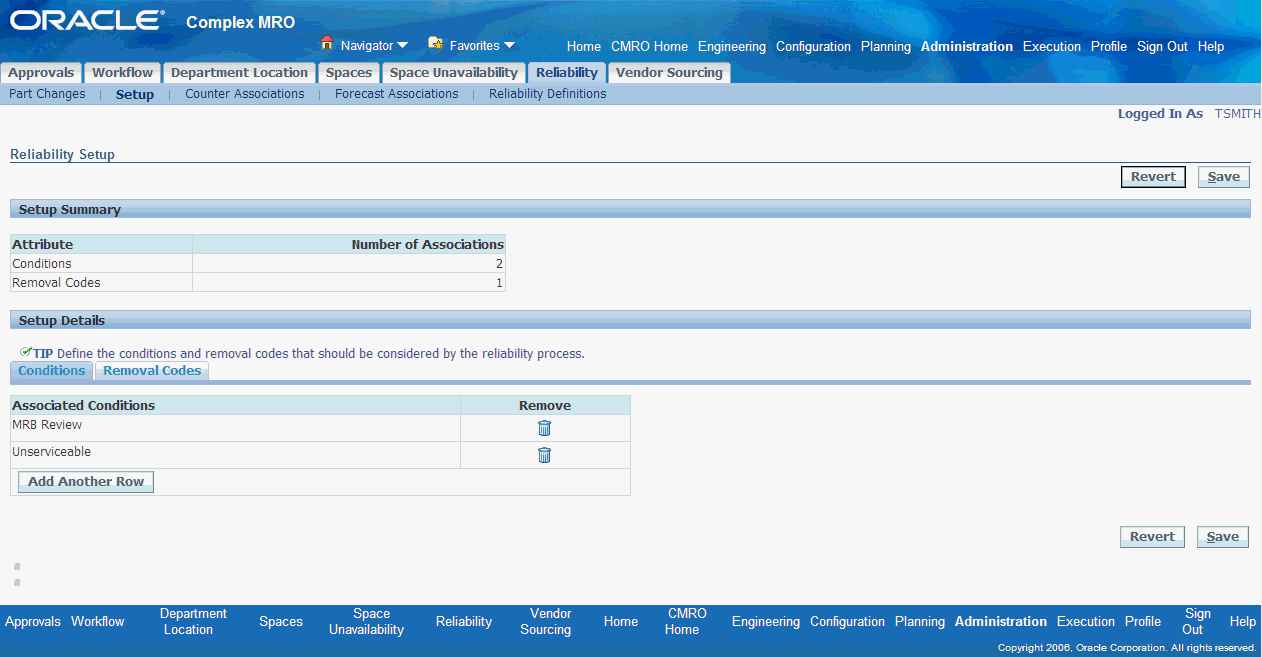
Task: Switch to the Spaces tab
Action: (x=349, y=73)
